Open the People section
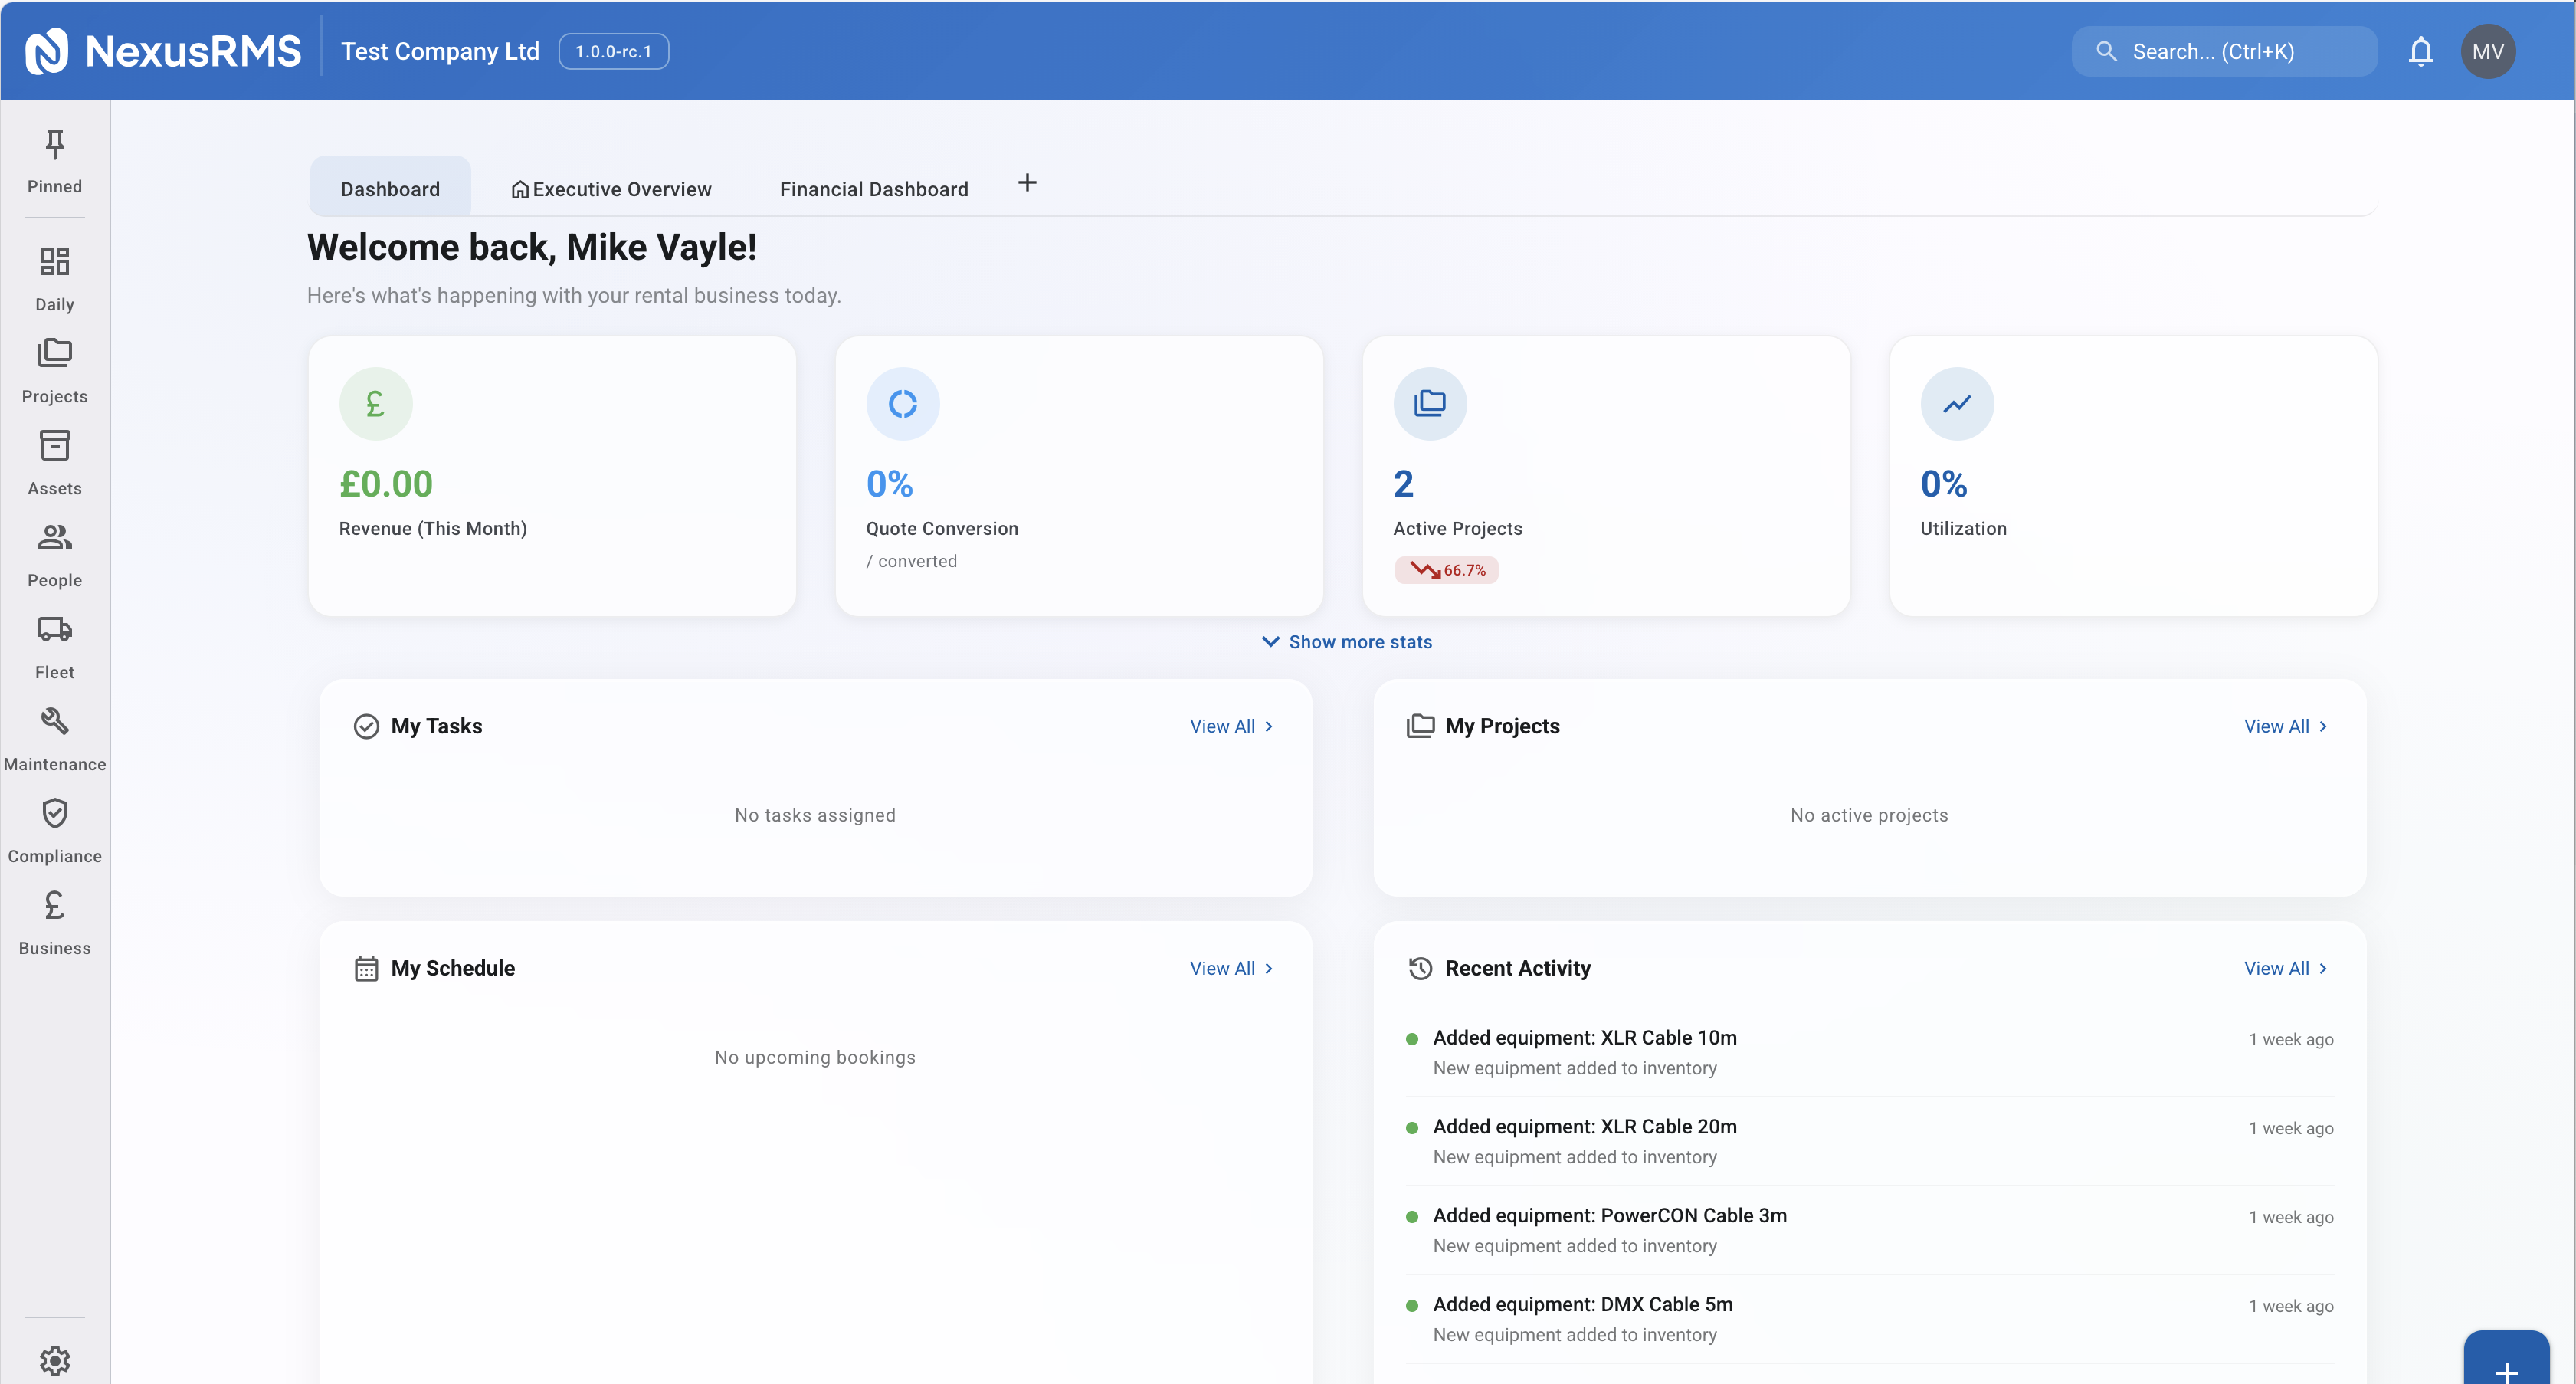The height and width of the screenshot is (1384, 2576). pyautogui.click(x=55, y=553)
